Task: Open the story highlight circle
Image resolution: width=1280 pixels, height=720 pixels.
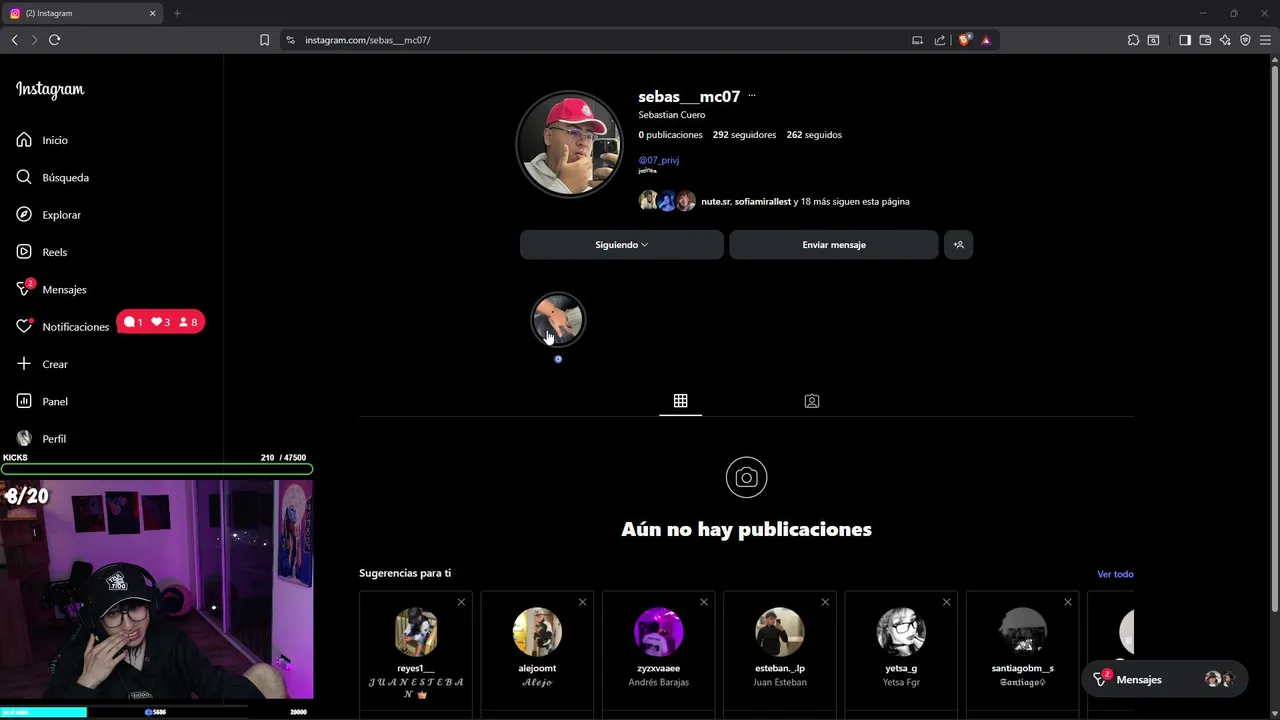Action: 558,320
